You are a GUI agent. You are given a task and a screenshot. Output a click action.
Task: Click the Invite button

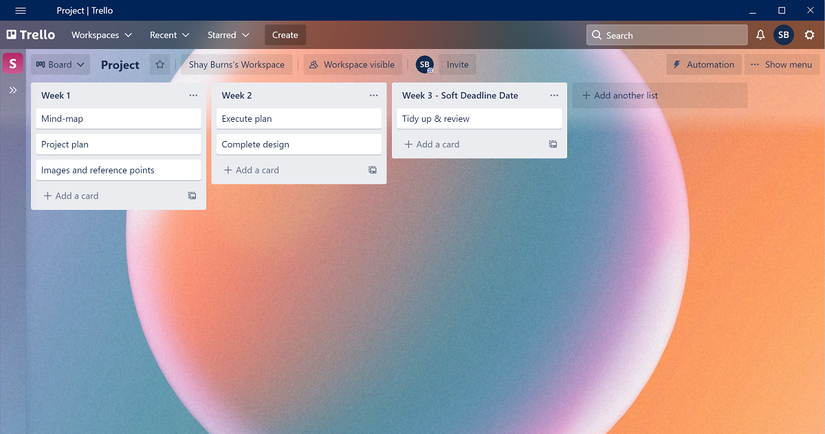tap(457, 64)
